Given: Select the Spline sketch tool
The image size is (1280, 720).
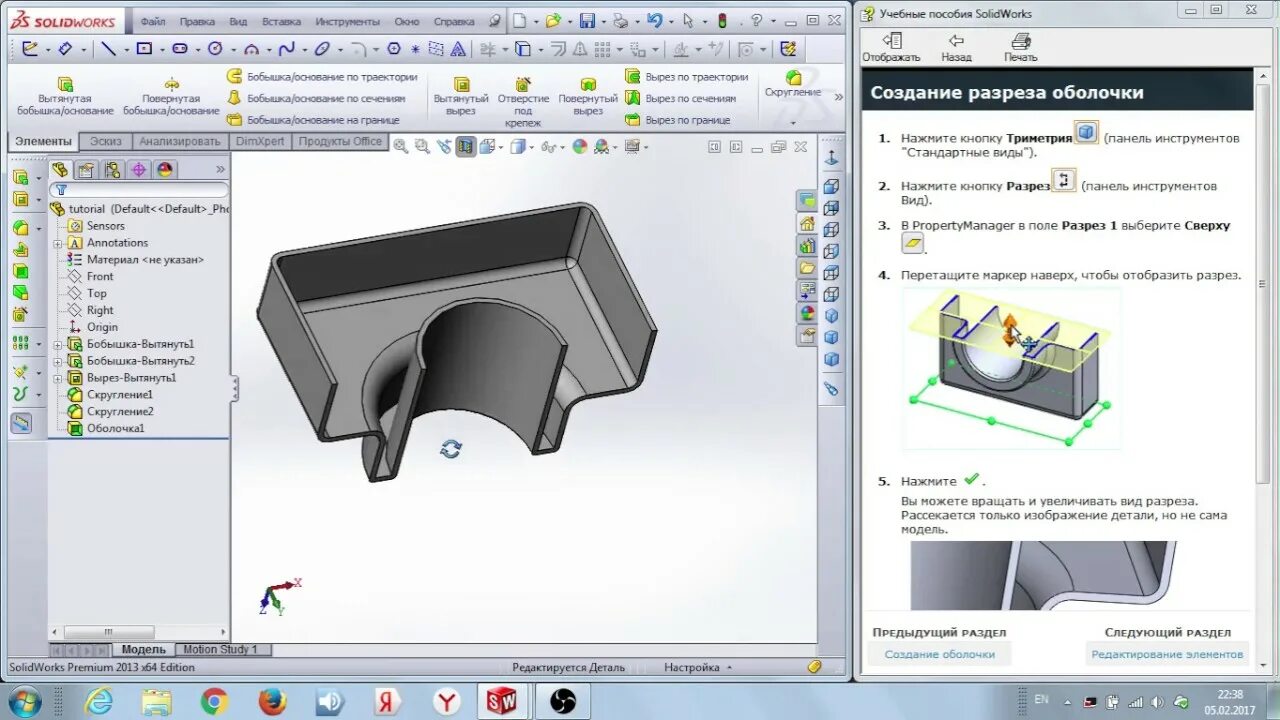Looking at the screenshot, I should [286, 48].
